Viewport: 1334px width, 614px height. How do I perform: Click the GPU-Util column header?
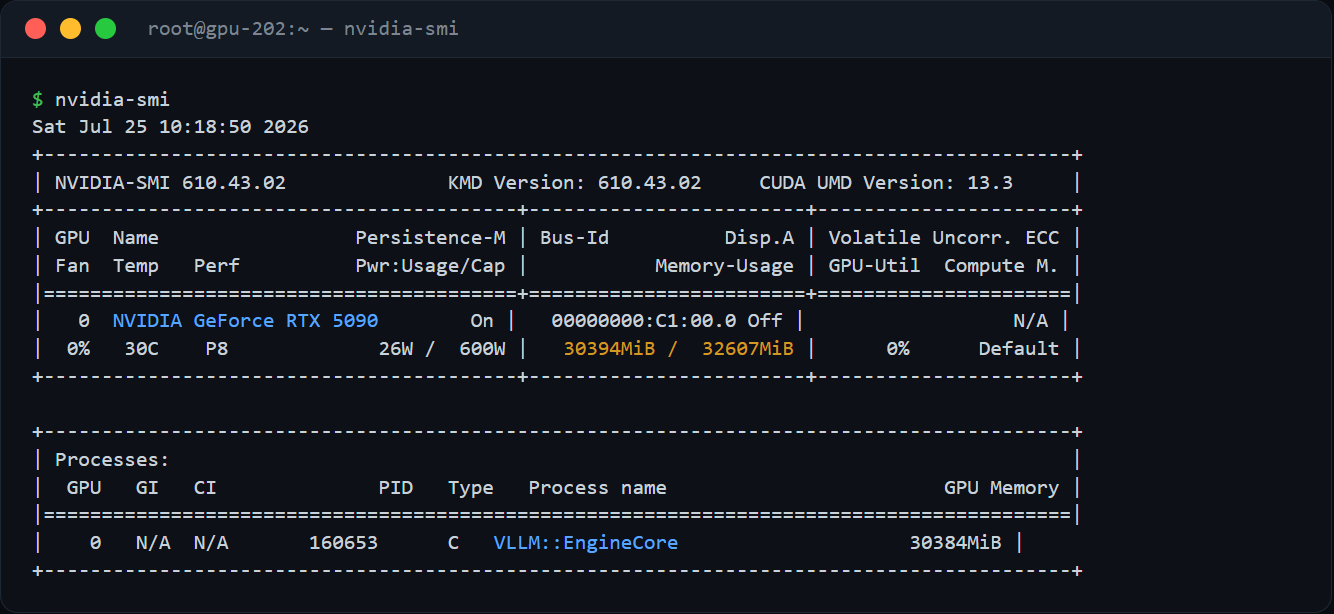pos(874,266)
